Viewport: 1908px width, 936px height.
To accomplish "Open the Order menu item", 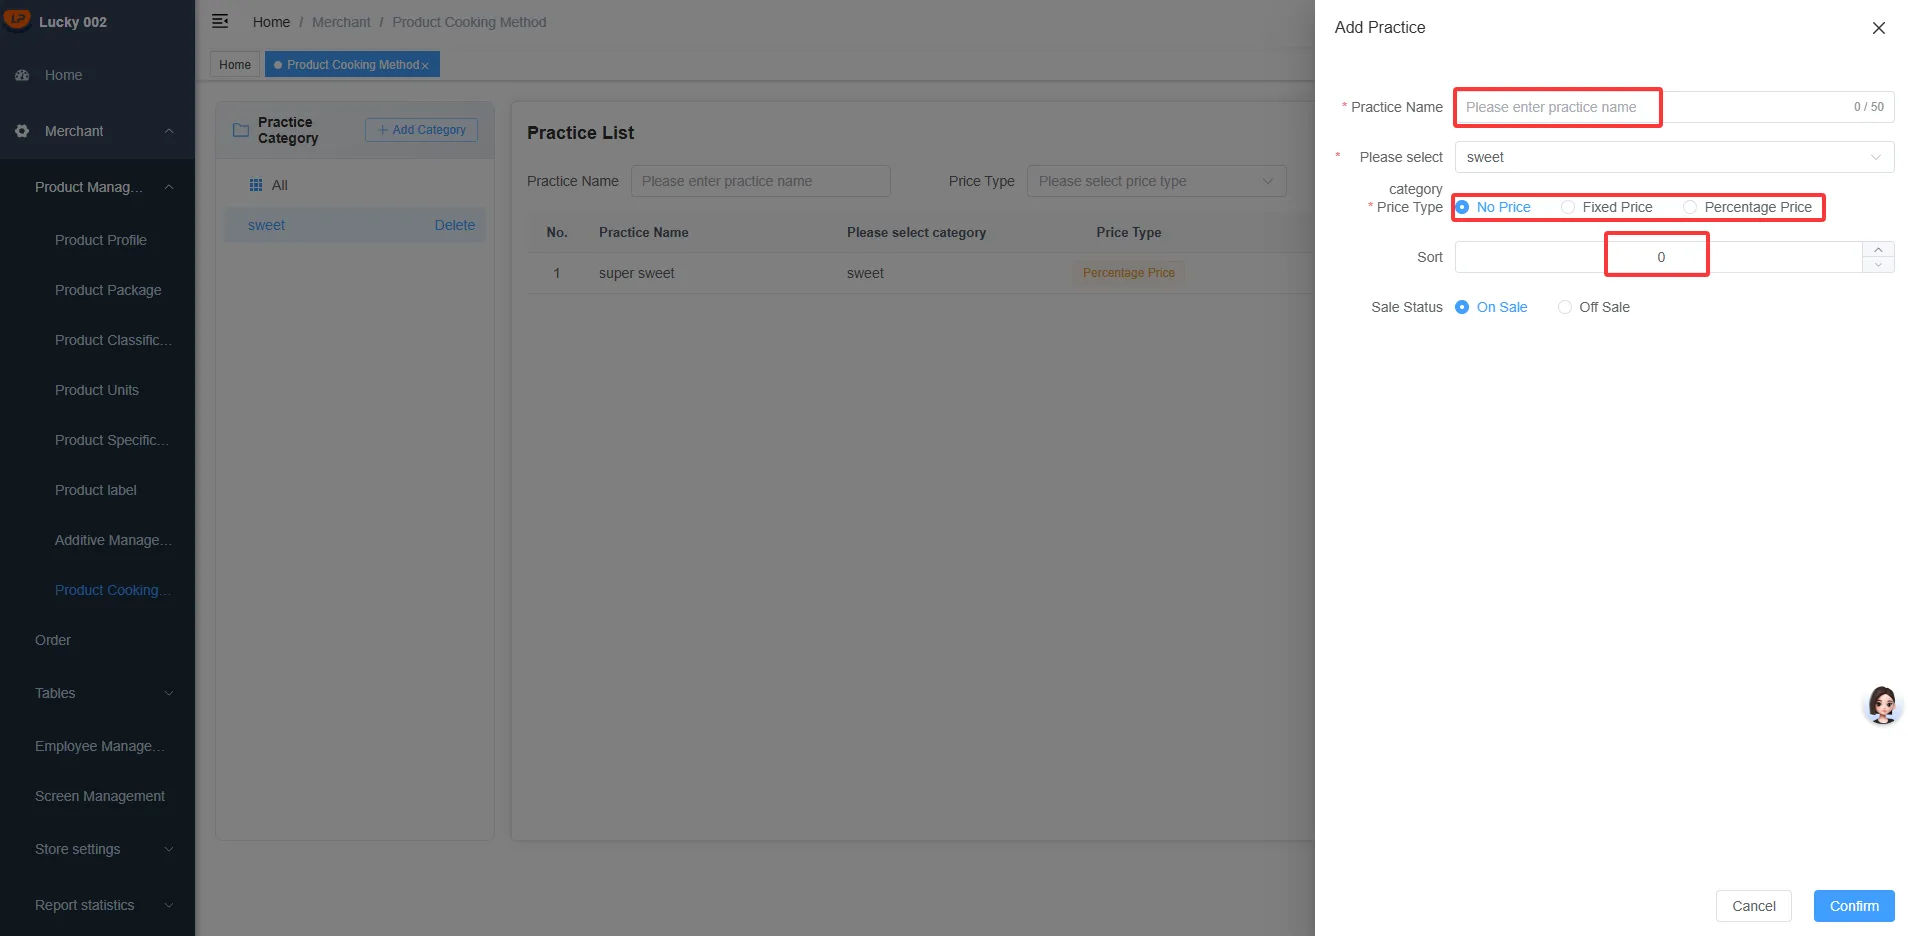I will pos(53,640).
